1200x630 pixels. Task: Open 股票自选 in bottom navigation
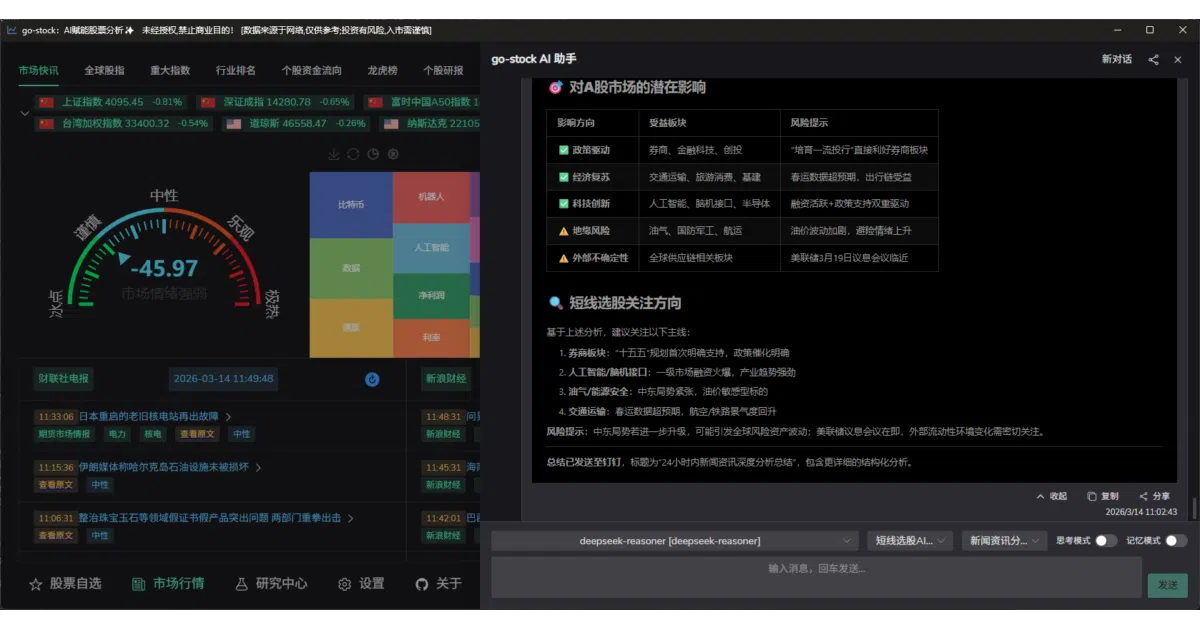point(65,584)
